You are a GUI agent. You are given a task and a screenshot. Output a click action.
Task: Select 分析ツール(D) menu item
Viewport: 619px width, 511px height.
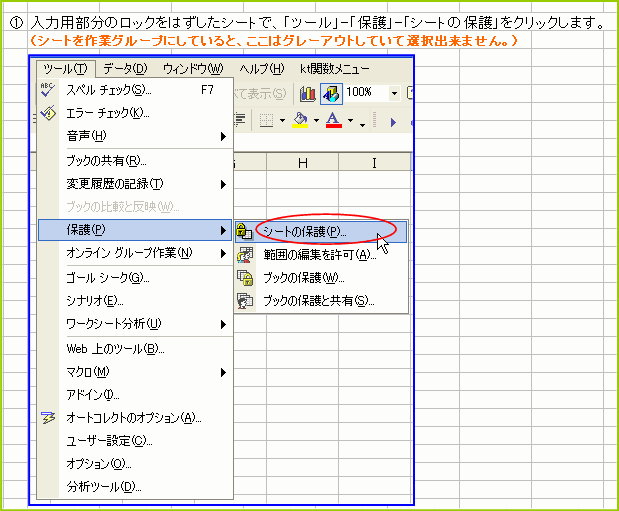coord(135,487)
